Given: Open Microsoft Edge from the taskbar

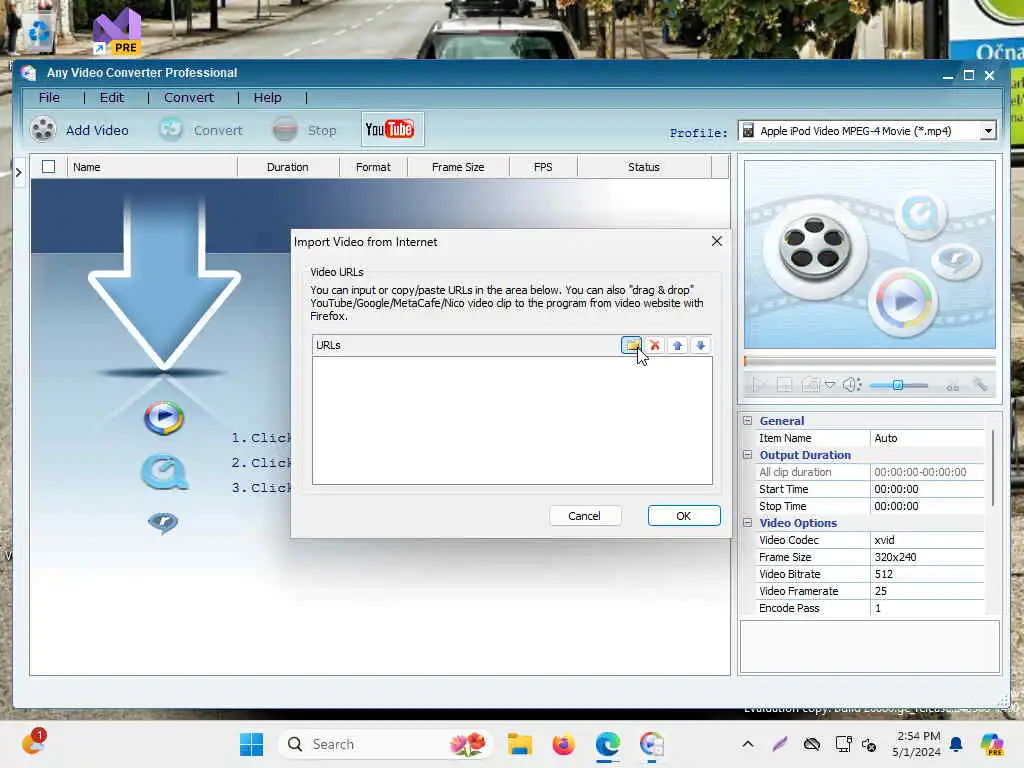Looking at the screenshot, I should 607,744.
